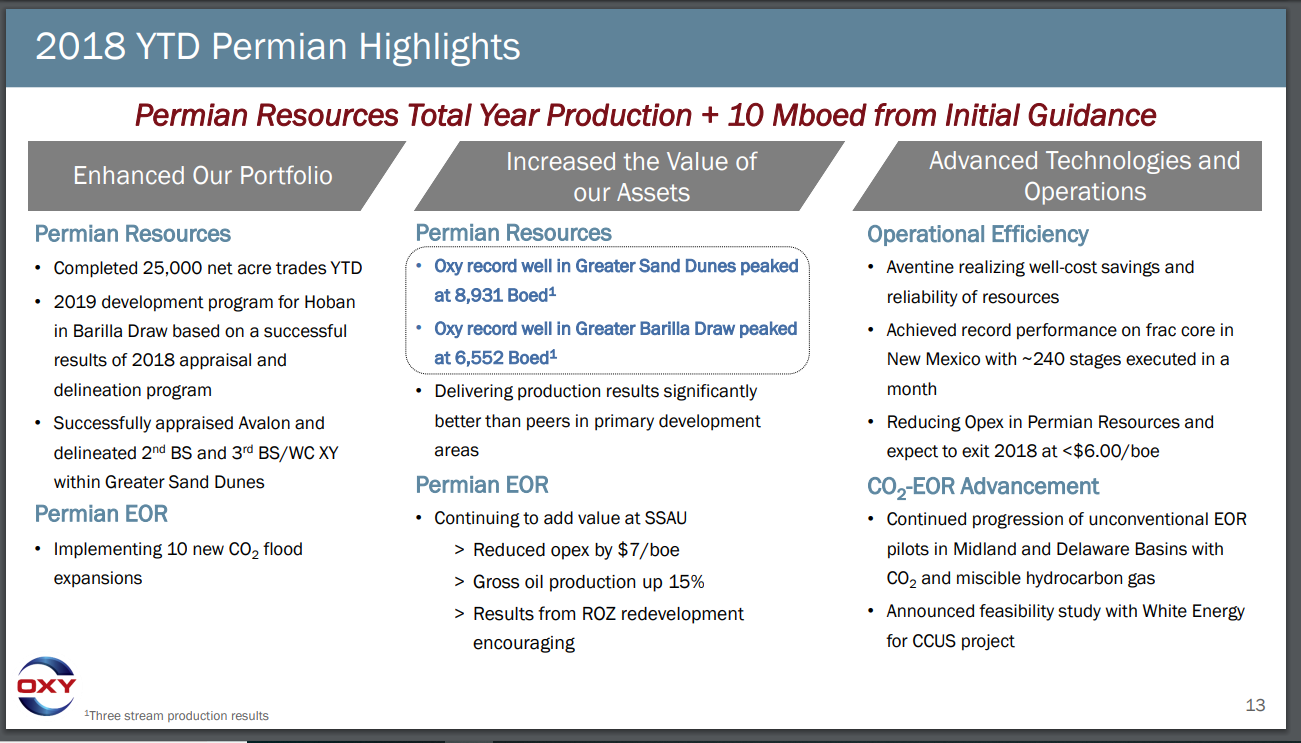
Task: Select the 'Increased the Value of our Assets' banner
Action: (x=630, y=175)
